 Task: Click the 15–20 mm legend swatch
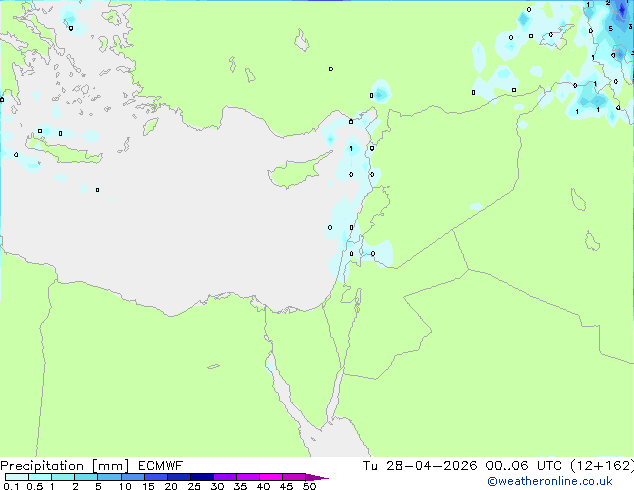[x=156, y=477]
